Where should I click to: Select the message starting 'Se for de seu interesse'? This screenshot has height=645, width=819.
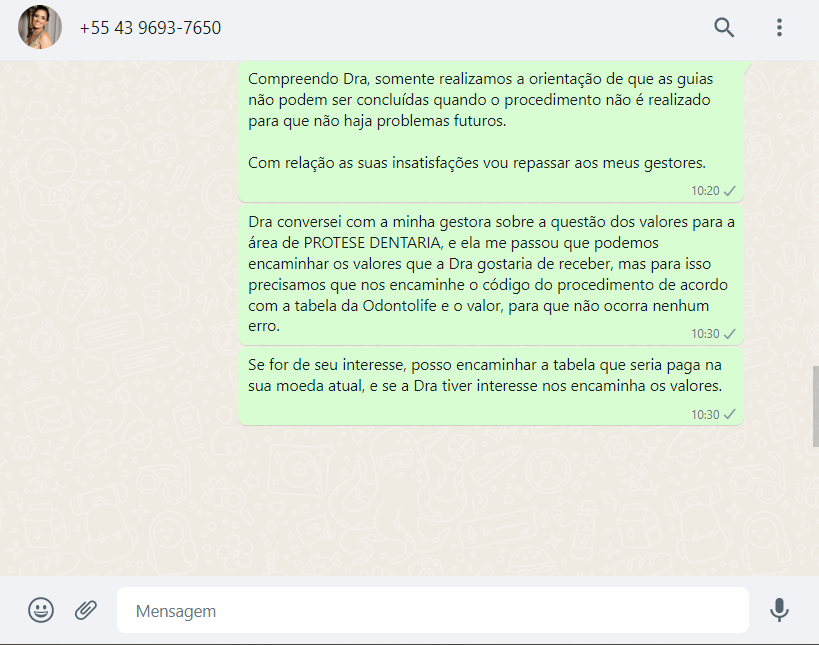coord(490,386)
